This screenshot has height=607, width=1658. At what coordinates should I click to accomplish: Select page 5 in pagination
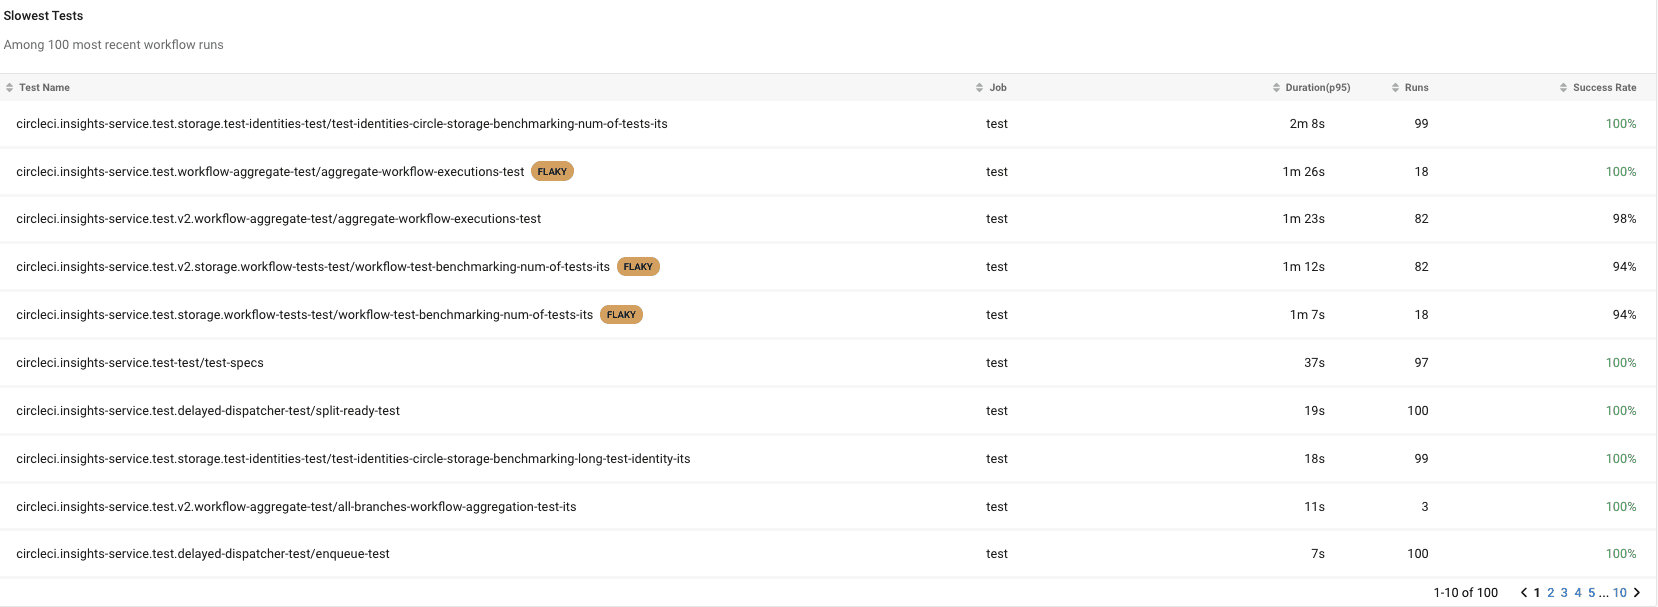1592,593
